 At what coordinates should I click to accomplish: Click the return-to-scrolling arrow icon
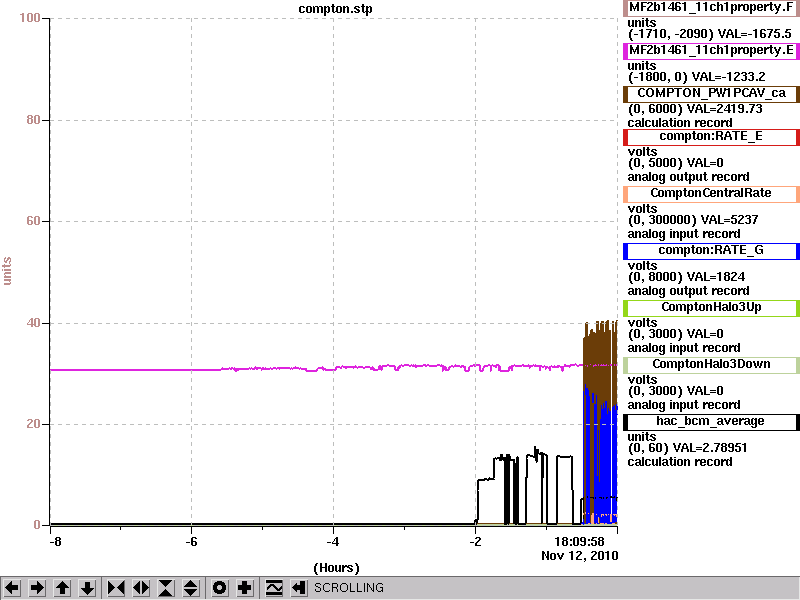tap(299, 588)
